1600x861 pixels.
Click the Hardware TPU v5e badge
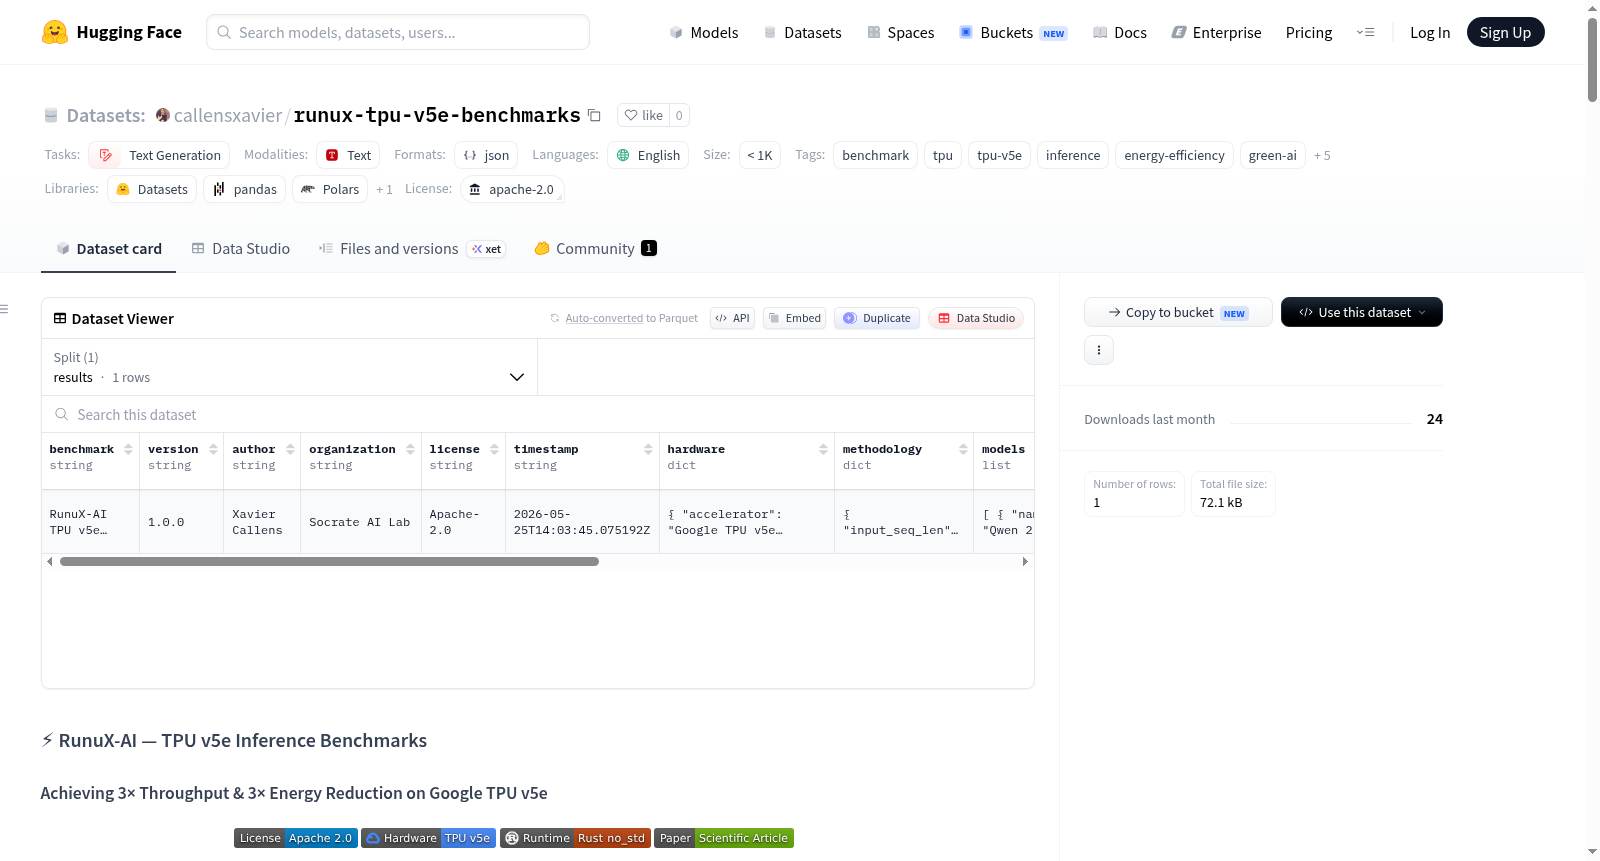coord(428,838)
